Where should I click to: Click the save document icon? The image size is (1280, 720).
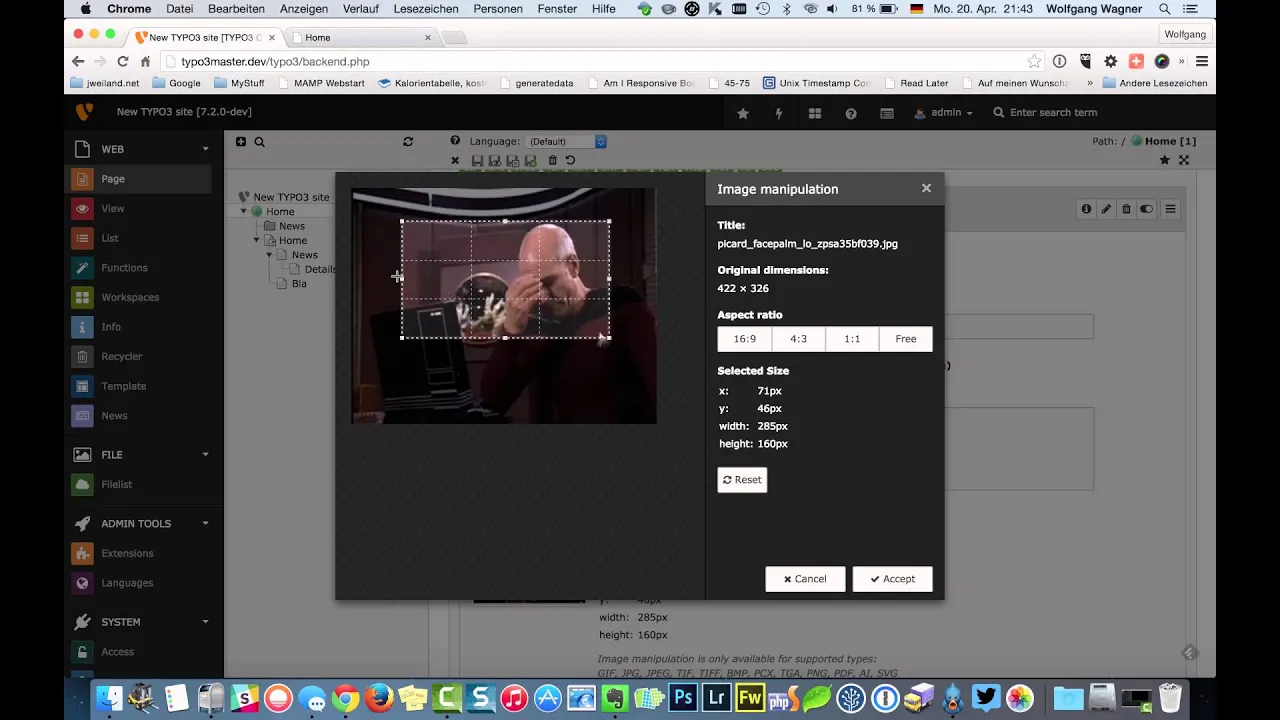pos(477,160)
